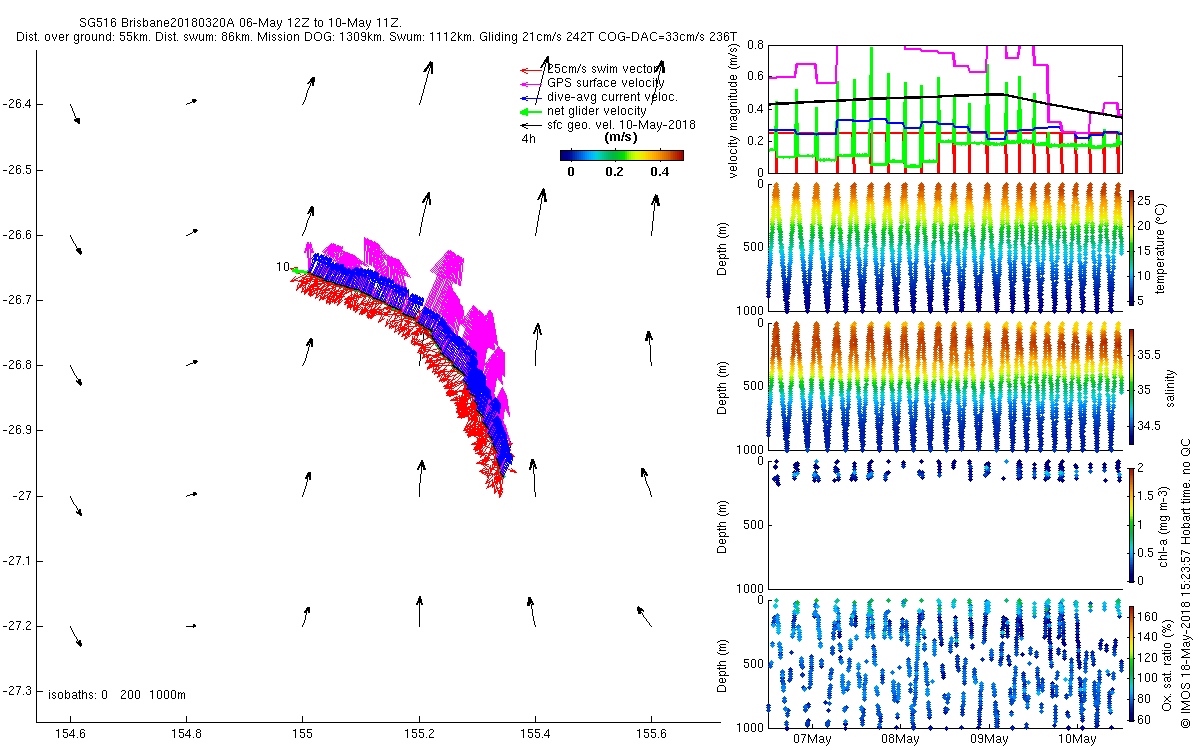This screenshot has height=750, width=1200.
Task: Click latitude tick label -27
Action: pos(23,495)
